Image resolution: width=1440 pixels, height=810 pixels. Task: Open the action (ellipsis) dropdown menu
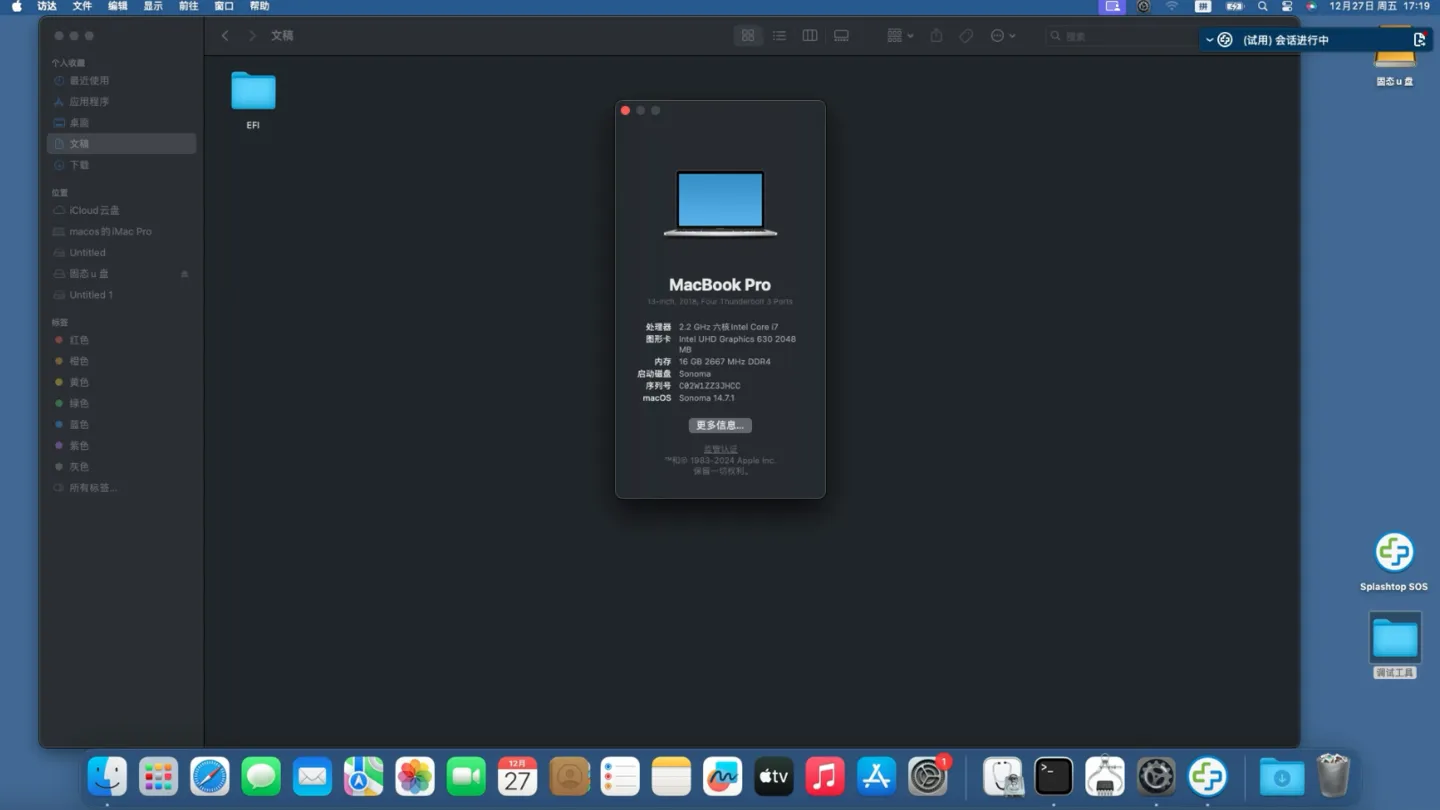click(1002, 36)
